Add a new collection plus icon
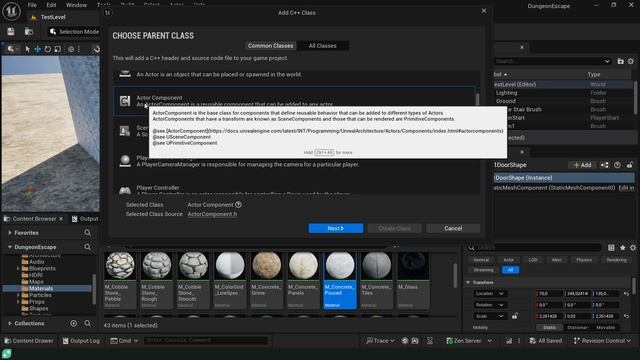Image resolution: width=640 pixels, height=360 pixels. (x=73, y=323)
